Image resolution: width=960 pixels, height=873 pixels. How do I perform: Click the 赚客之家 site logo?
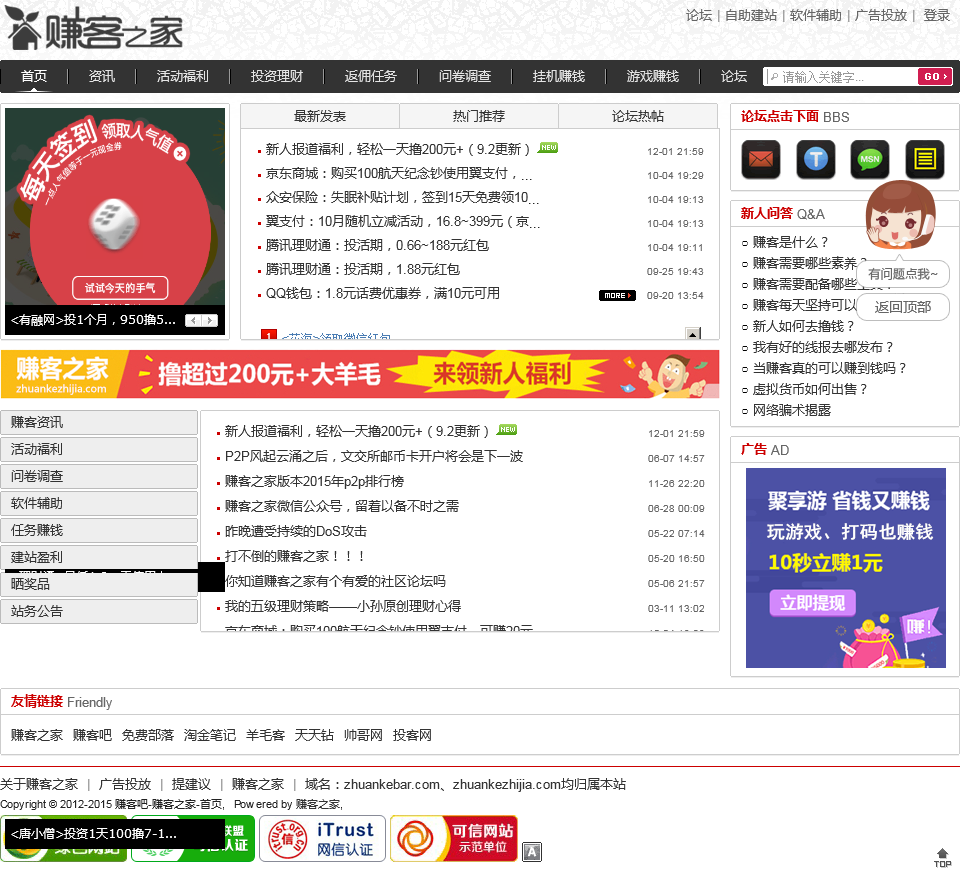[95, 29]
